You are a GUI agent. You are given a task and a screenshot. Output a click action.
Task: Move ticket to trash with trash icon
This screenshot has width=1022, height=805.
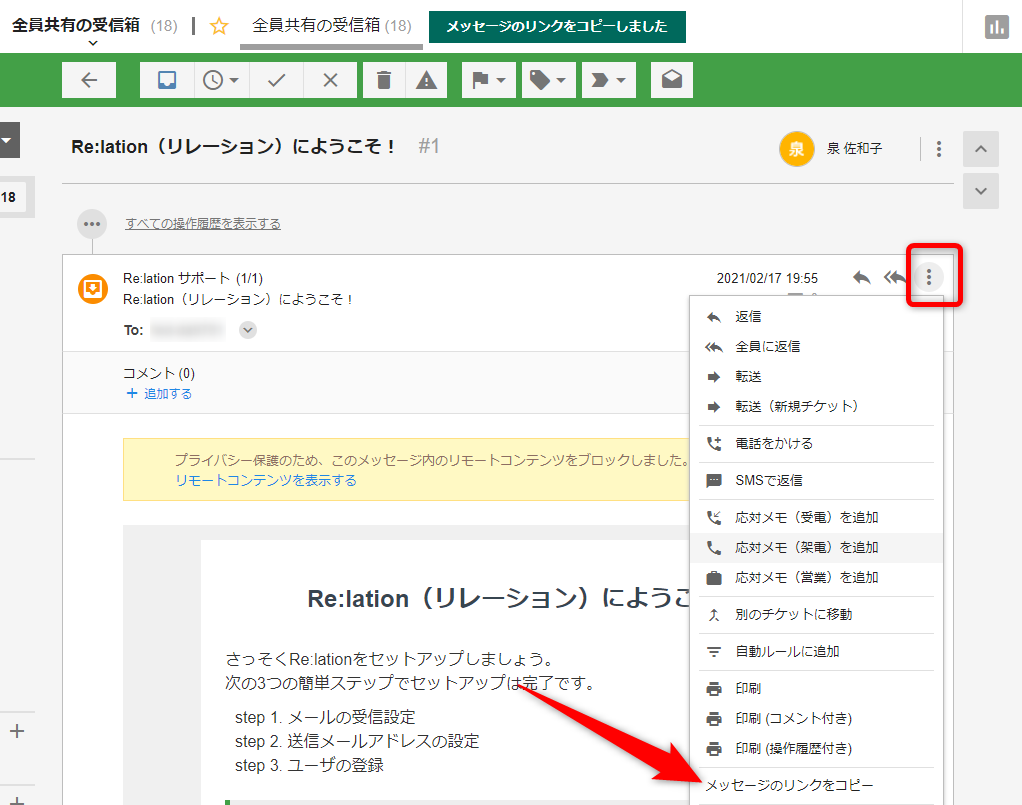[x=384, y=80]
